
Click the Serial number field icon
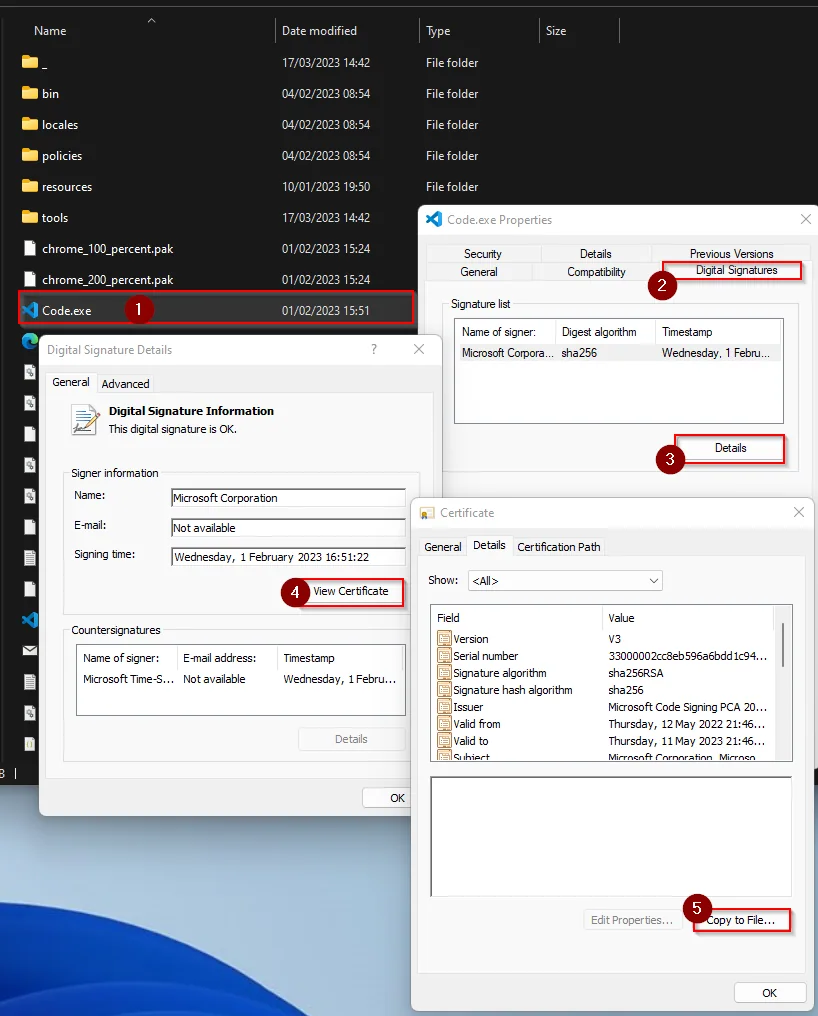point(444,656)
